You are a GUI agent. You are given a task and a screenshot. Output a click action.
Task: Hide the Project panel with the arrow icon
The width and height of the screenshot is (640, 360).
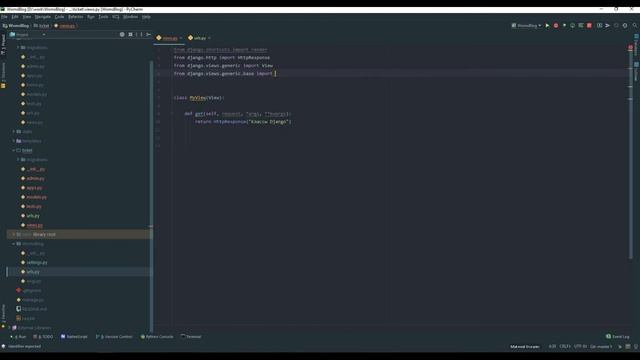(148, 35)
